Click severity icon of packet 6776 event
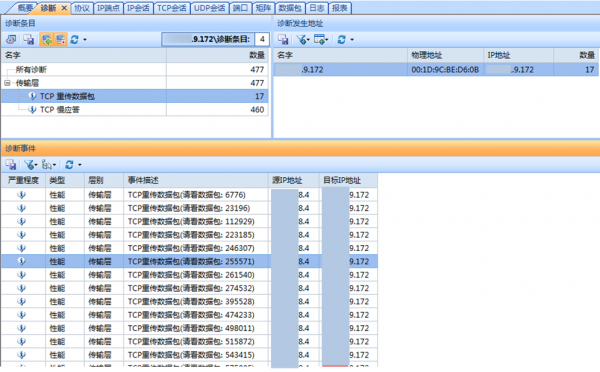This screenshot has width=600, height=372. click(x=22, y=195)
